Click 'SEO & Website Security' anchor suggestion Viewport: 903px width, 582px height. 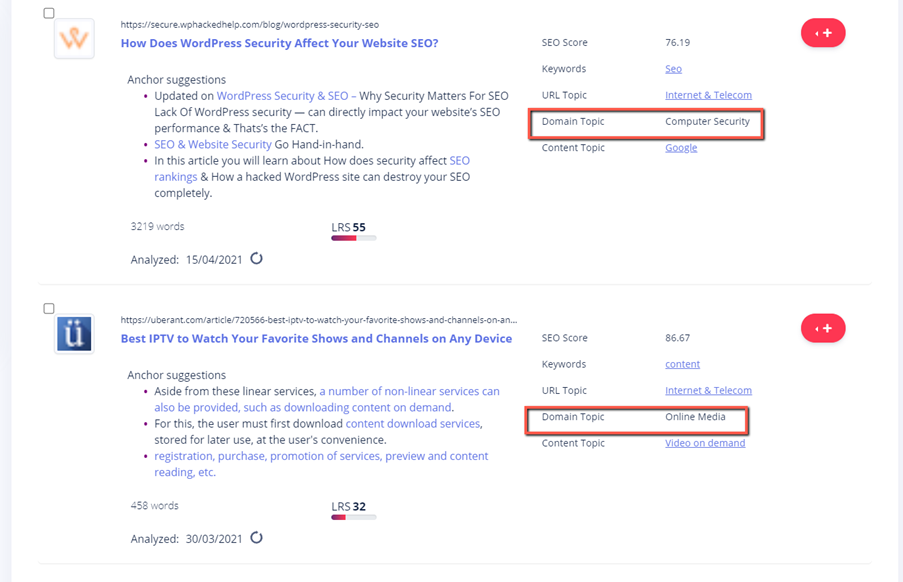point(213,144)
